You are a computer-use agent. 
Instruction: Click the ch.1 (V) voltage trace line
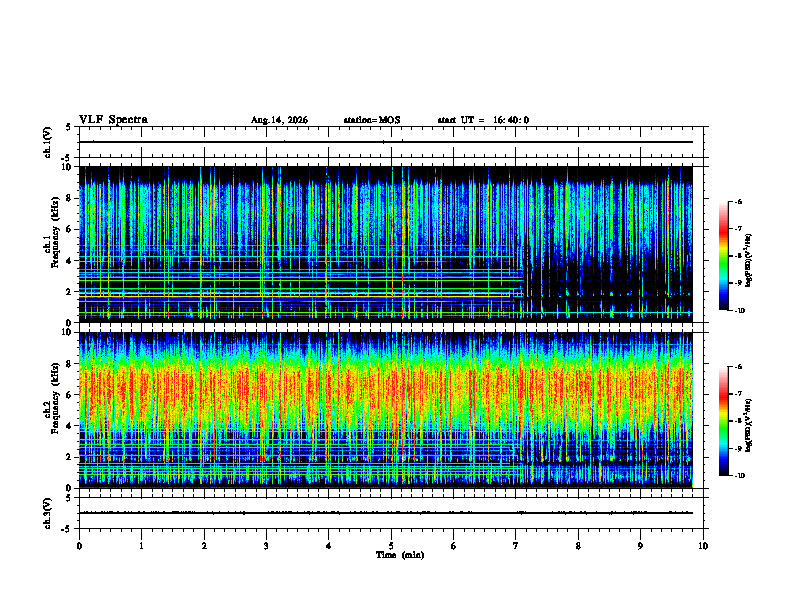tap(385, 142)
